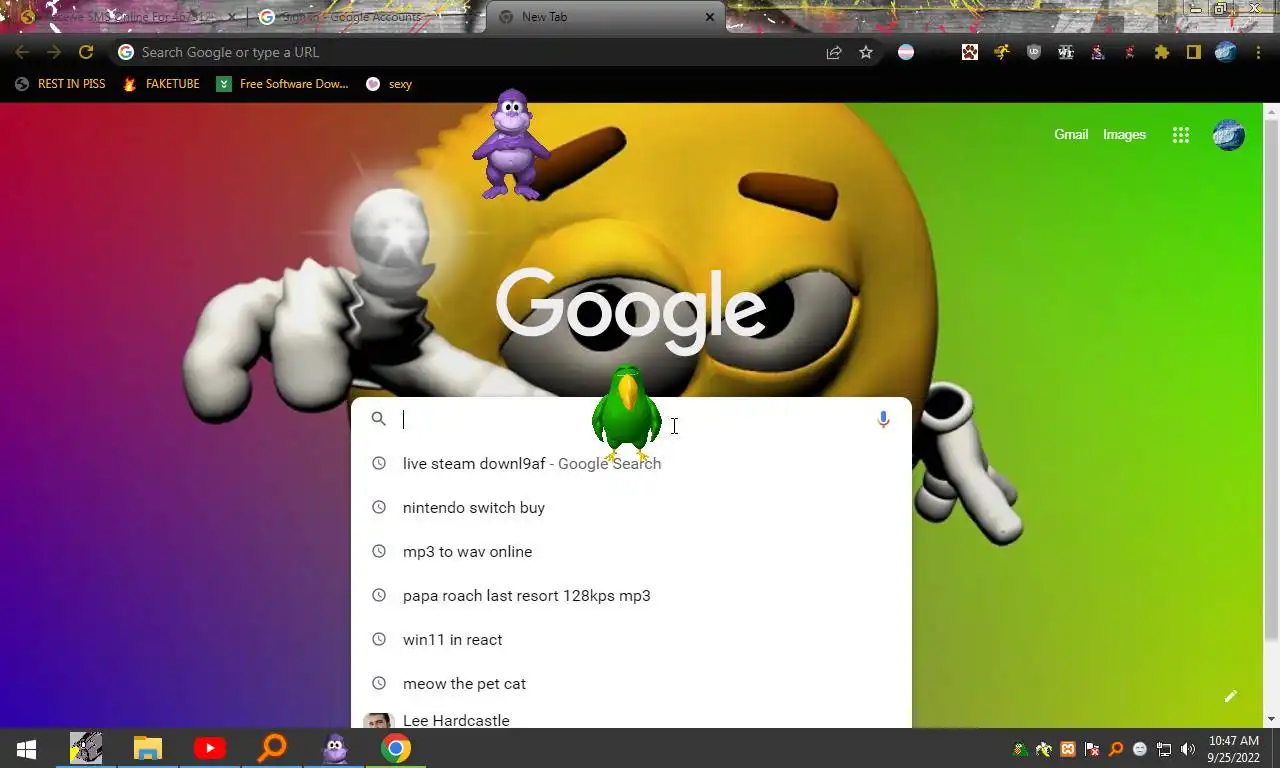
Task: Open the Windows Start menu
Action: 26,748
